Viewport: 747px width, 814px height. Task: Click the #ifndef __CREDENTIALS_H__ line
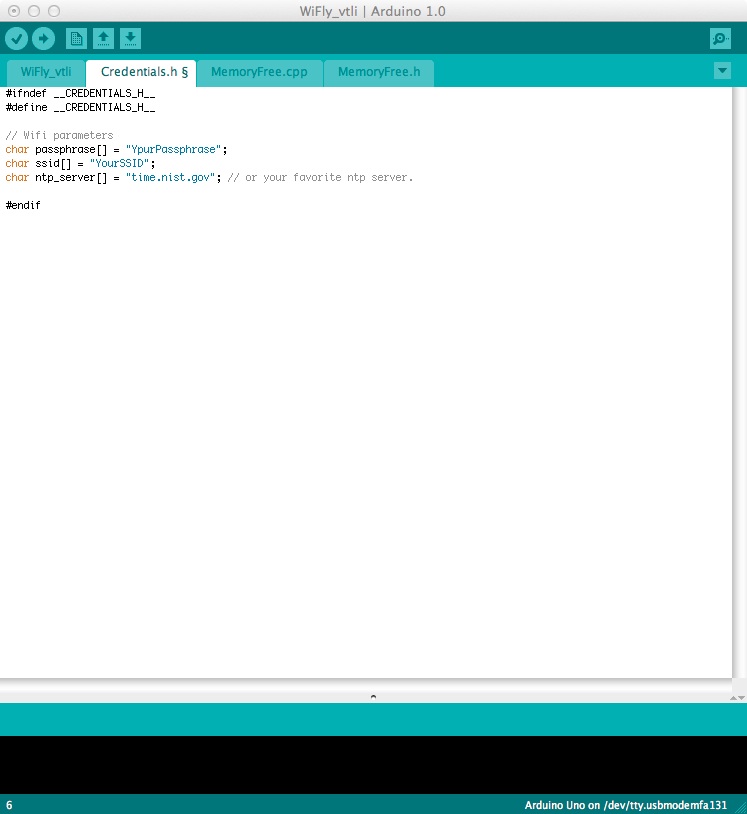pos(80,93)
